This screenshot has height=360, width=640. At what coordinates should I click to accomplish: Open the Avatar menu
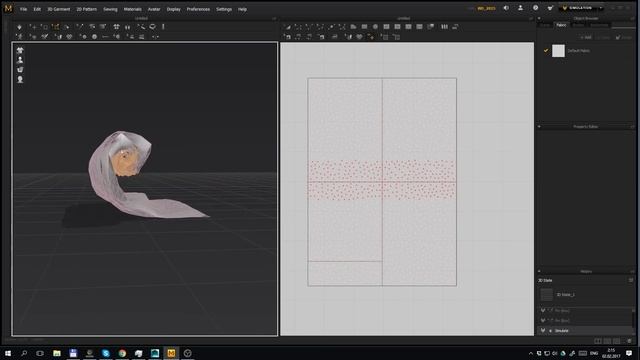pos(154,9)
